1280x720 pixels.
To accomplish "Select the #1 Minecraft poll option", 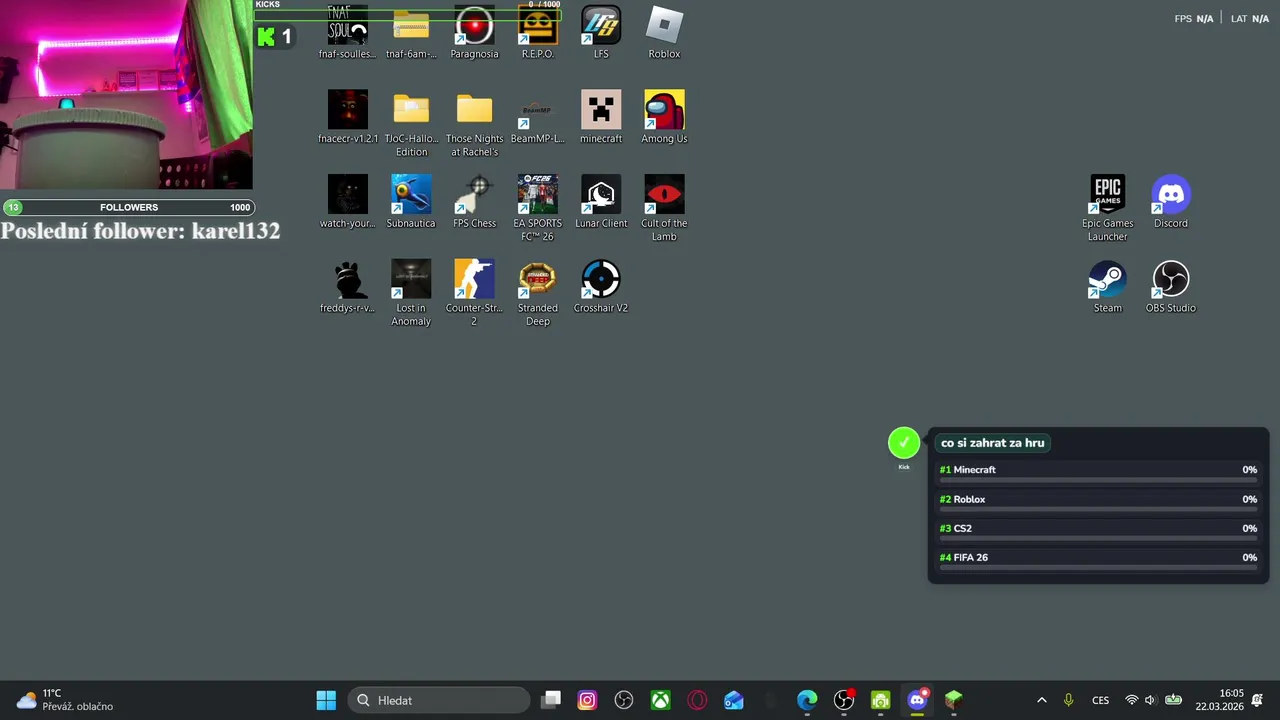I will (x=1098, y=472).
